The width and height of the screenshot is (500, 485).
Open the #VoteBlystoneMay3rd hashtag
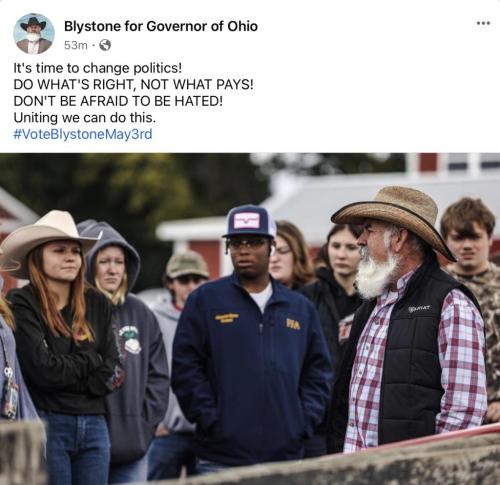click(x=83, y=134)
